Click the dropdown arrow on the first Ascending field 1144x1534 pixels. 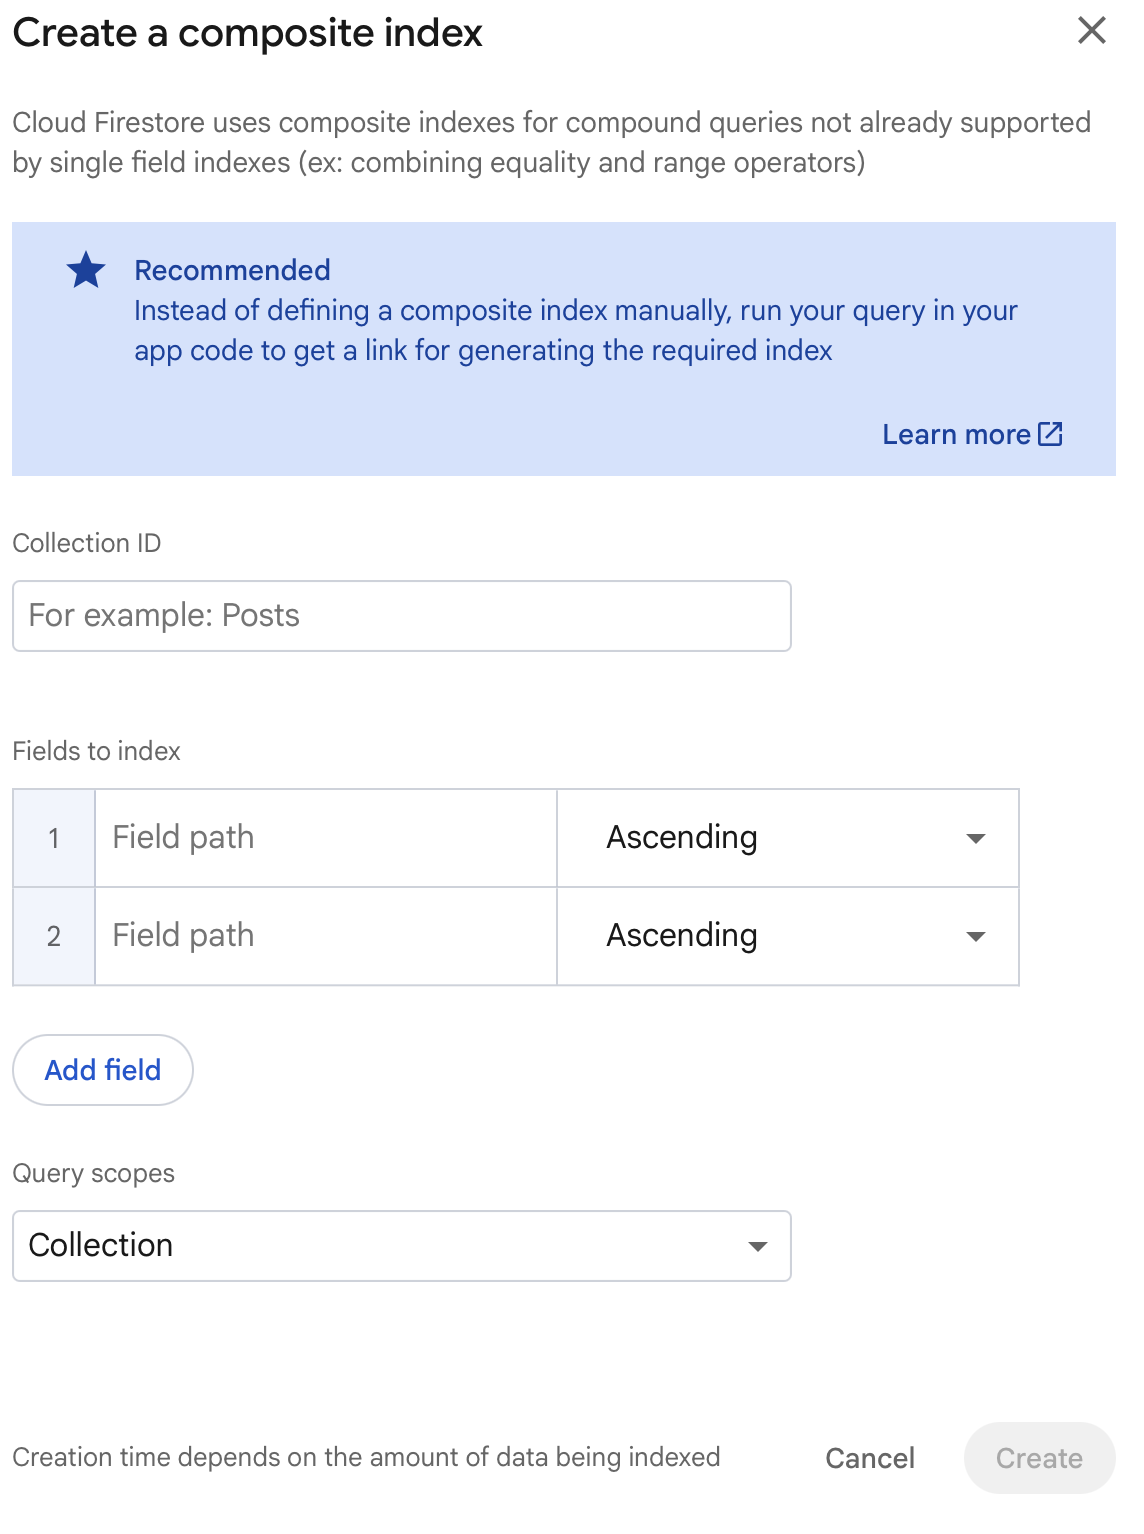tap(975, 838)
